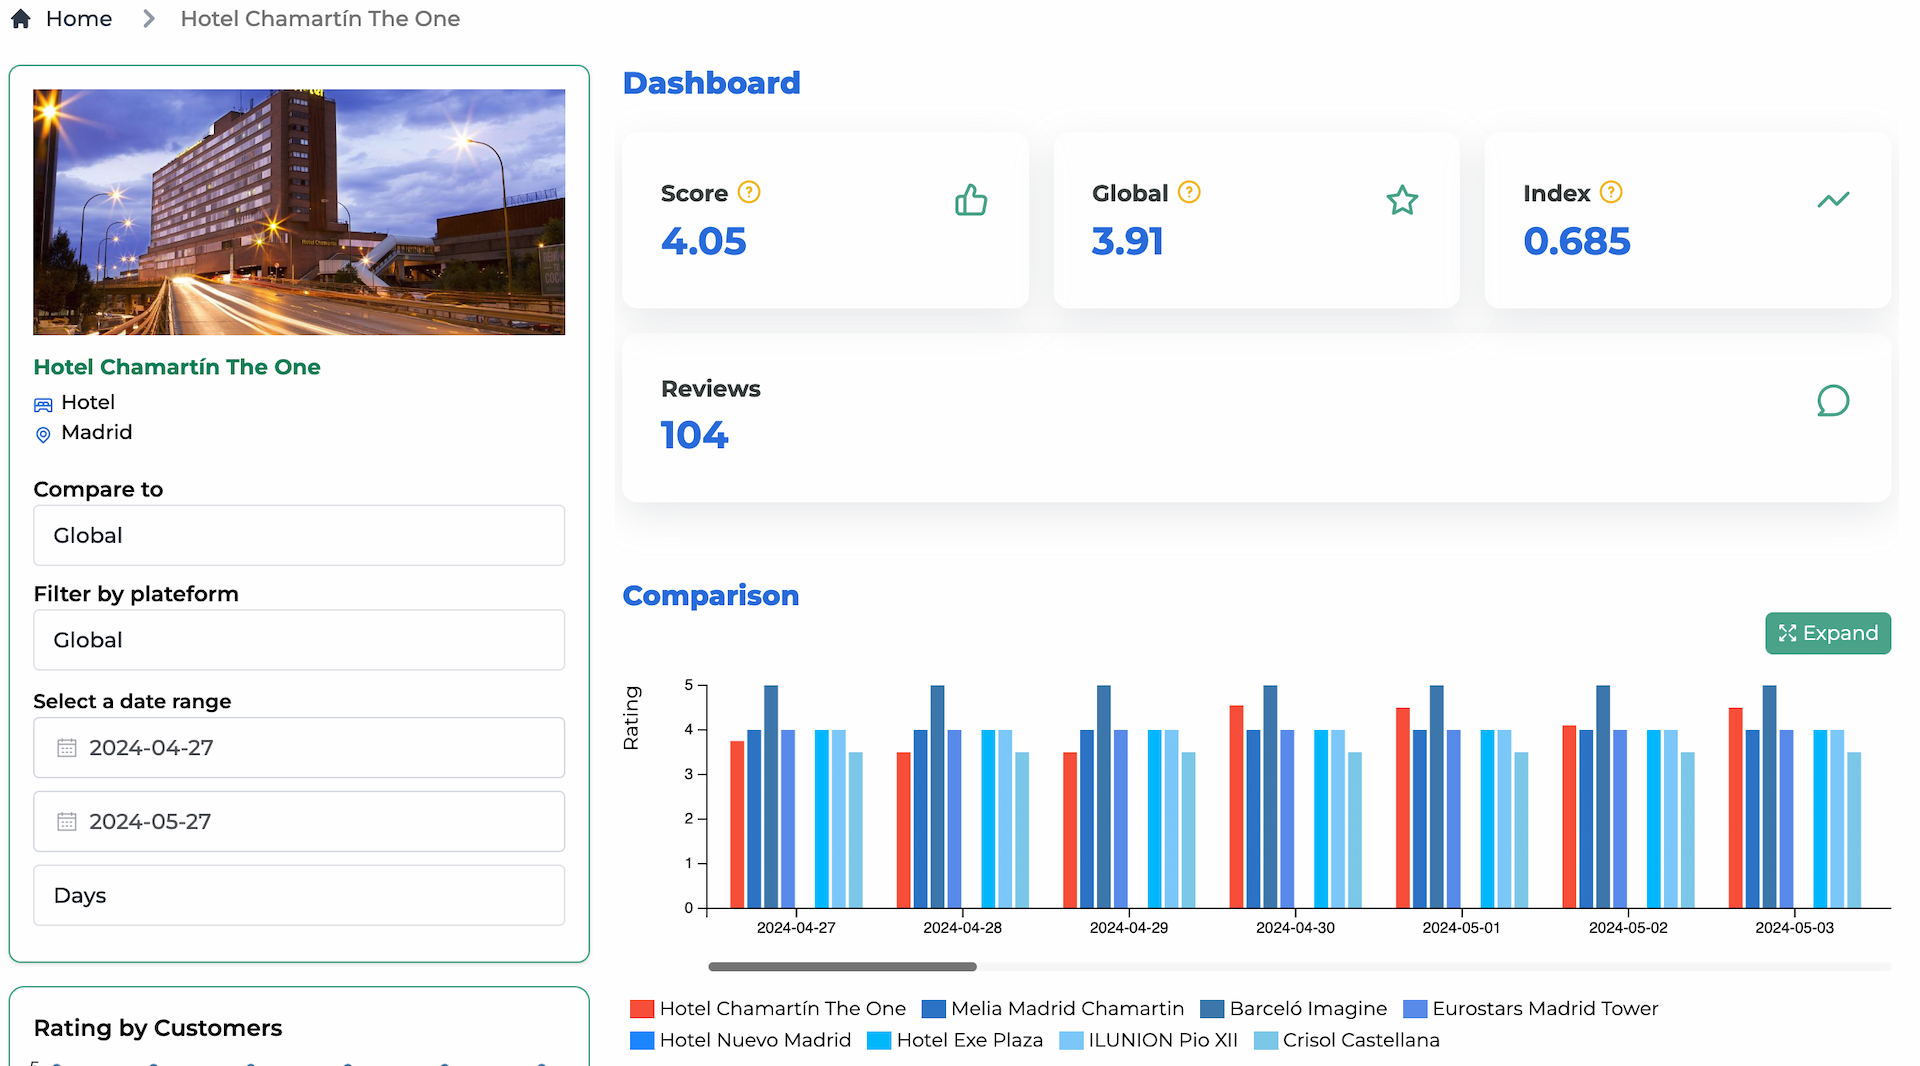Screen dimensions: 1920x1066
Task: Click the star icon on Global card
Action: 1402,200
